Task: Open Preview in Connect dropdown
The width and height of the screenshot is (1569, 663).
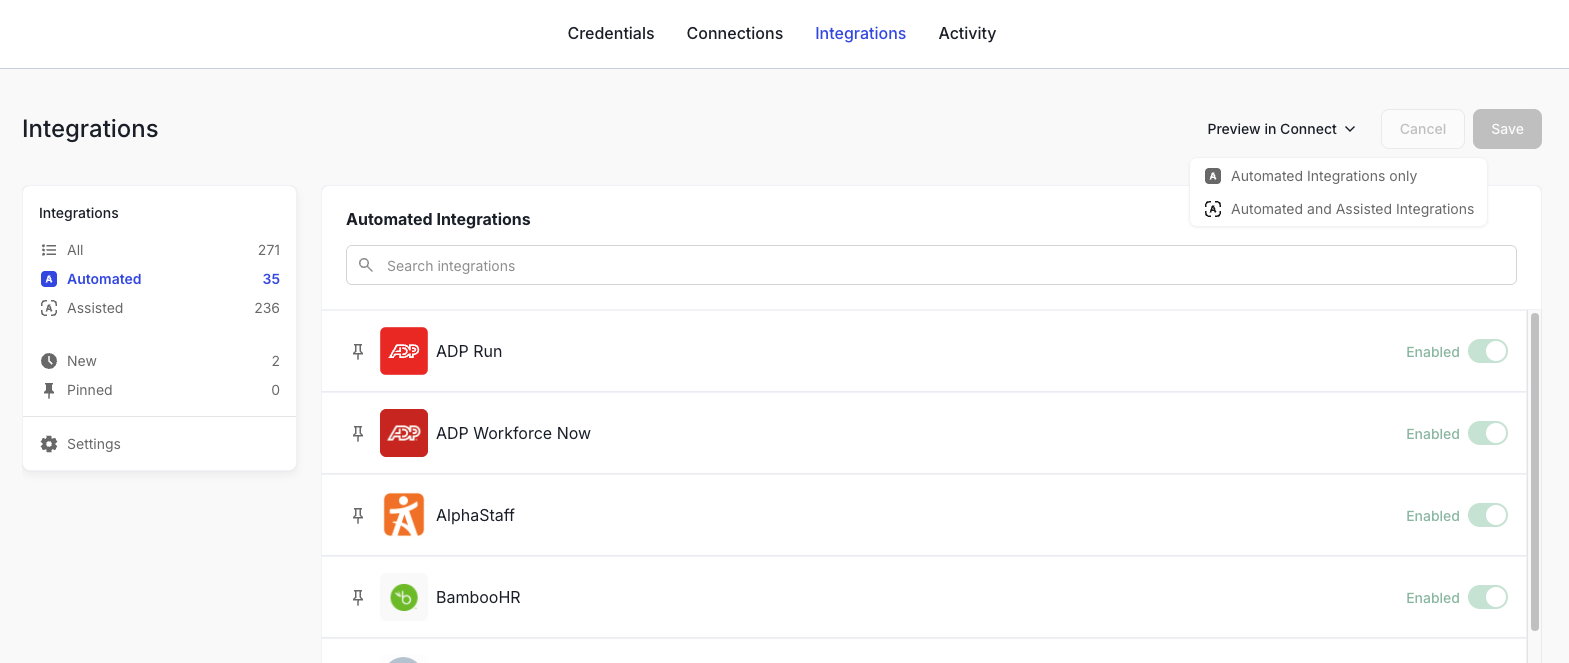Action: [x=1281, y=129]
